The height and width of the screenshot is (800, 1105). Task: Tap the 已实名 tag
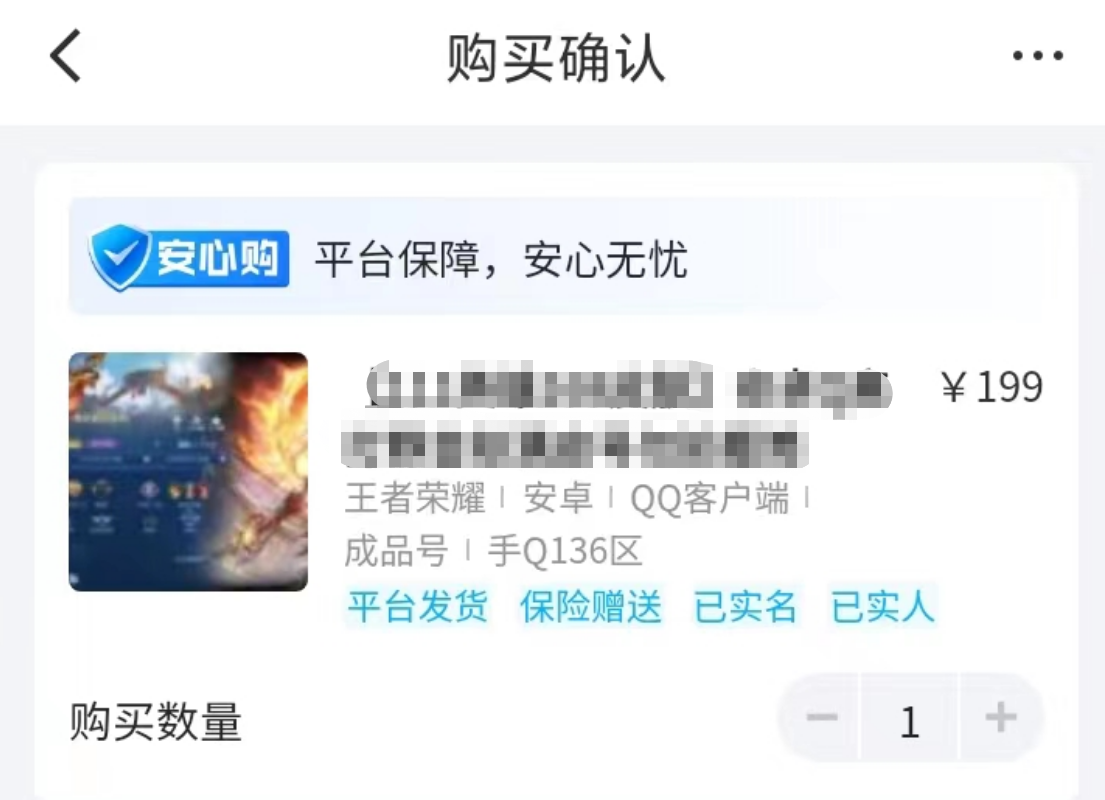(x=745, y=607)
